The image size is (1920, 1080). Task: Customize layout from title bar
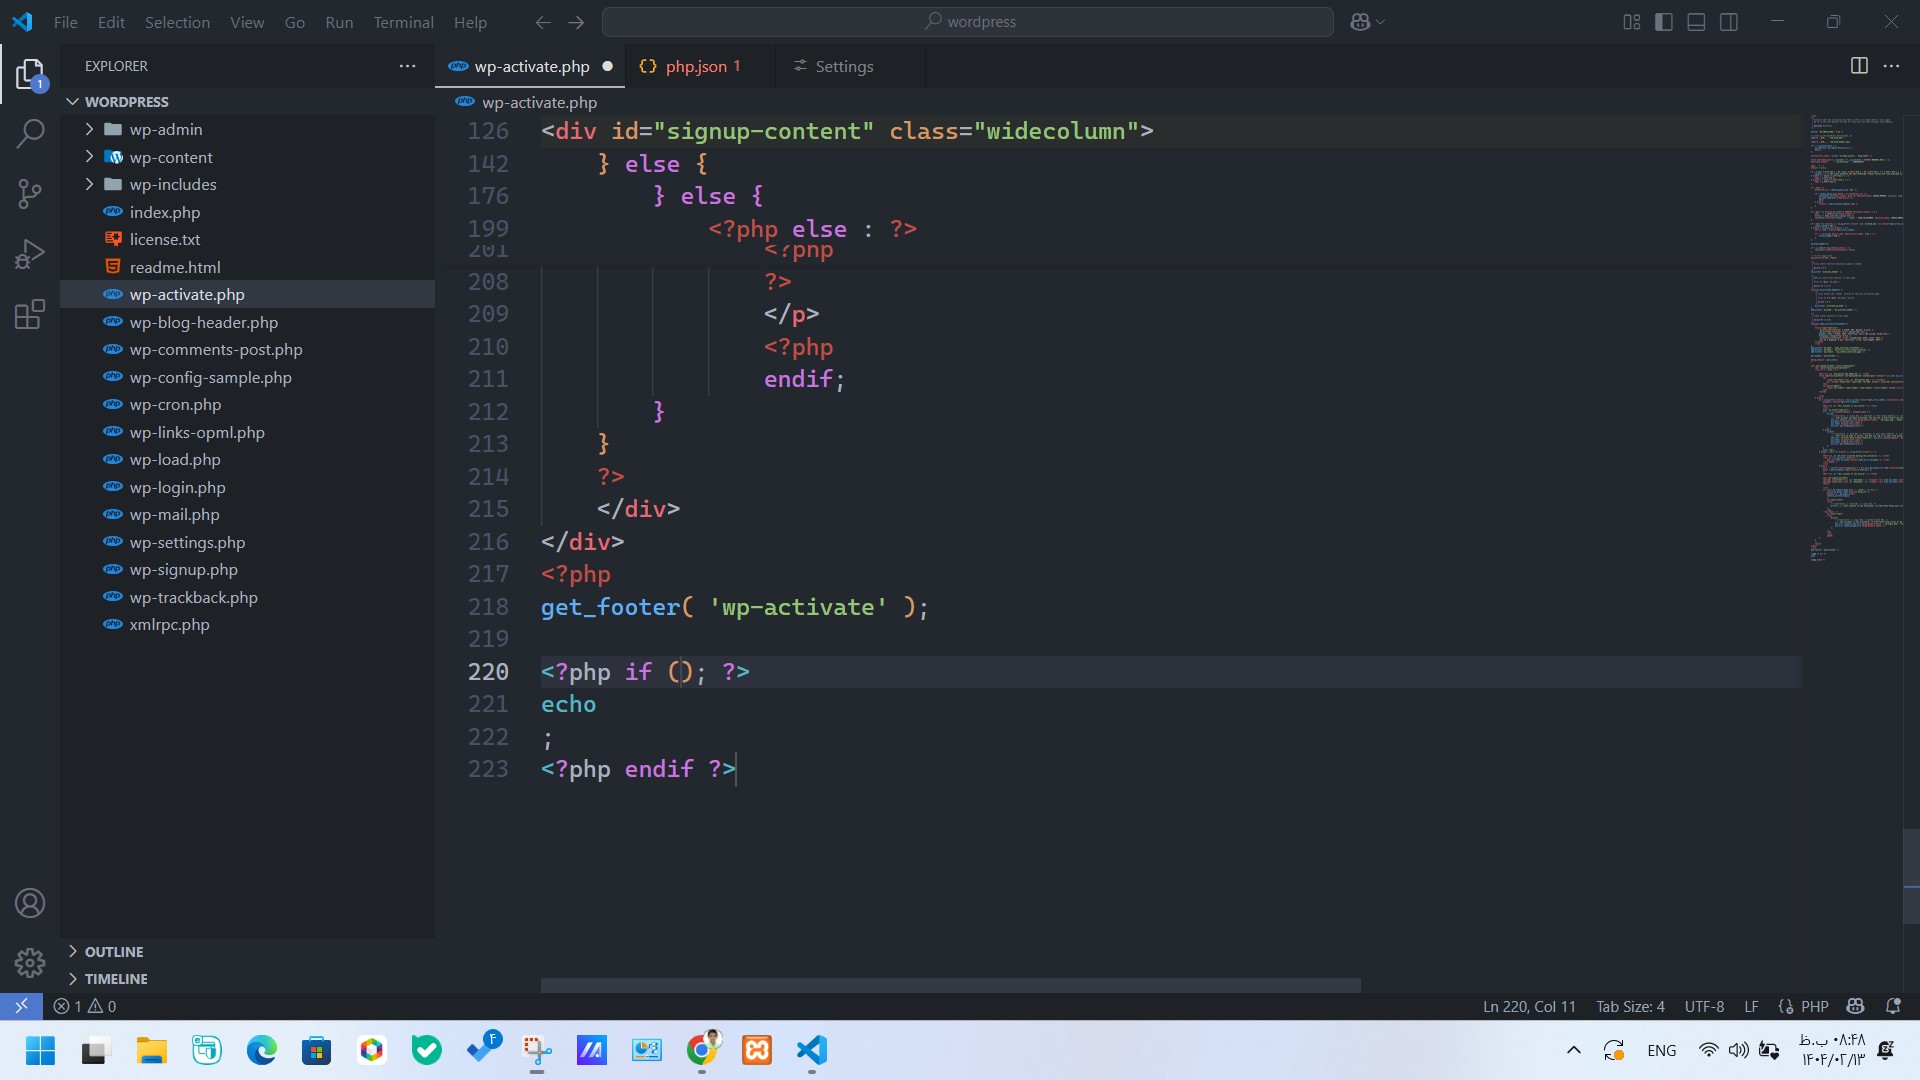1632,22
